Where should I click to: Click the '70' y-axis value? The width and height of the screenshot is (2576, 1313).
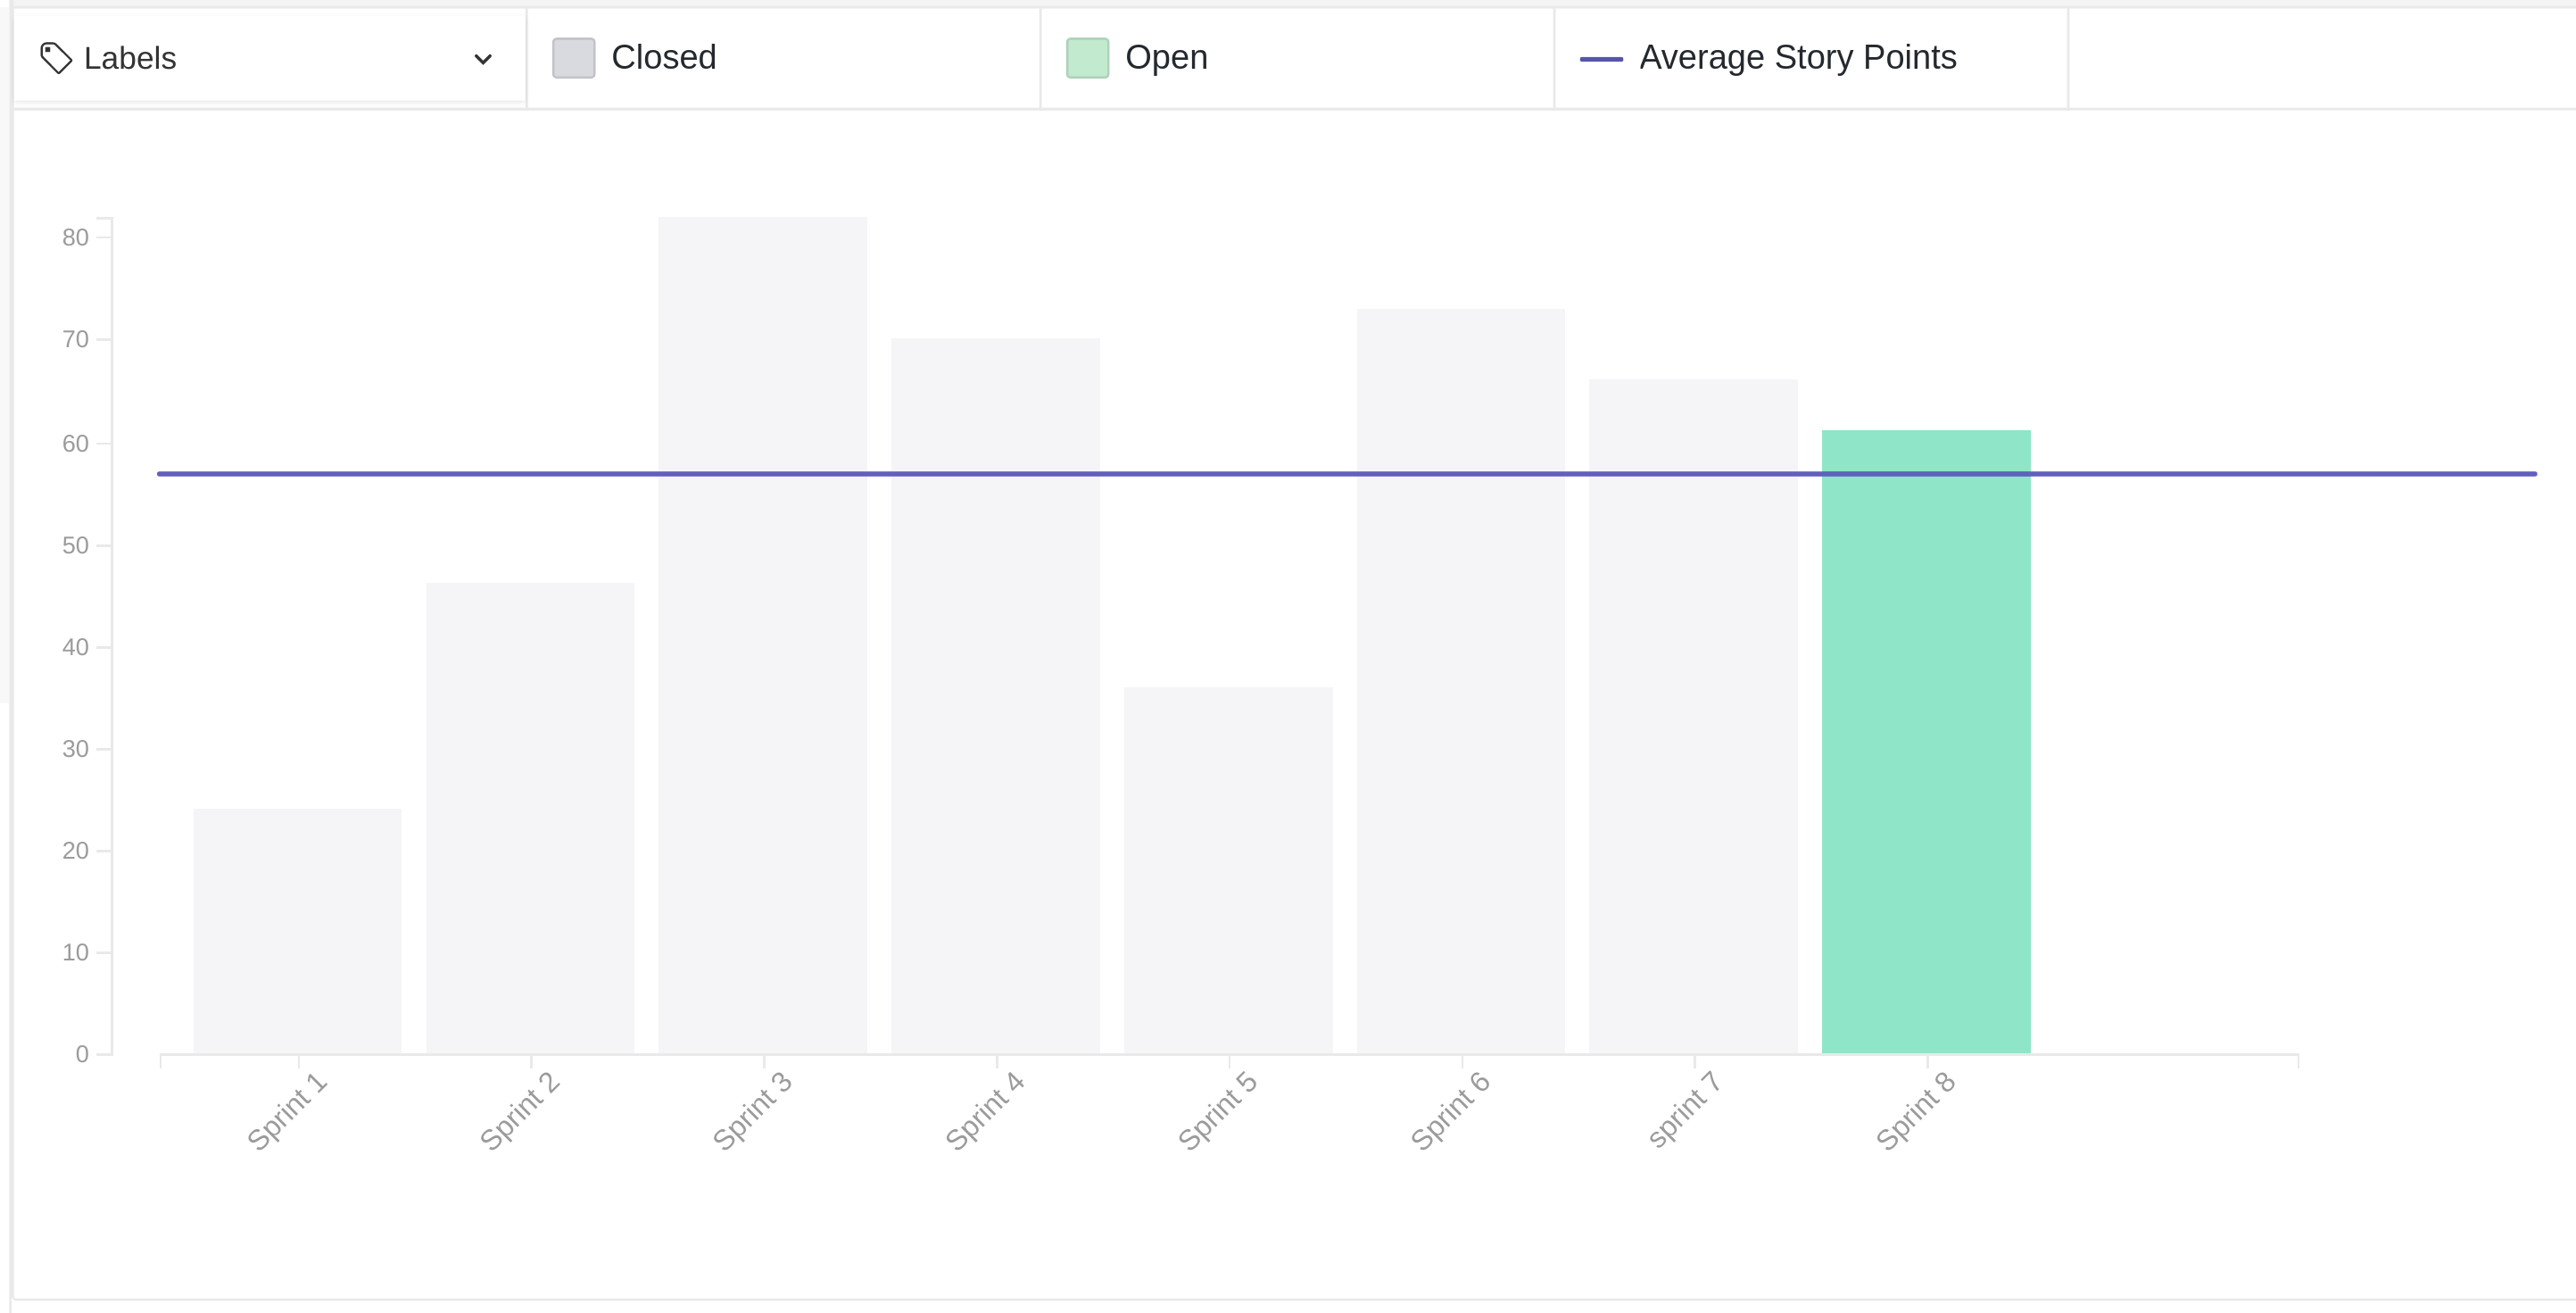click(75, 340)
